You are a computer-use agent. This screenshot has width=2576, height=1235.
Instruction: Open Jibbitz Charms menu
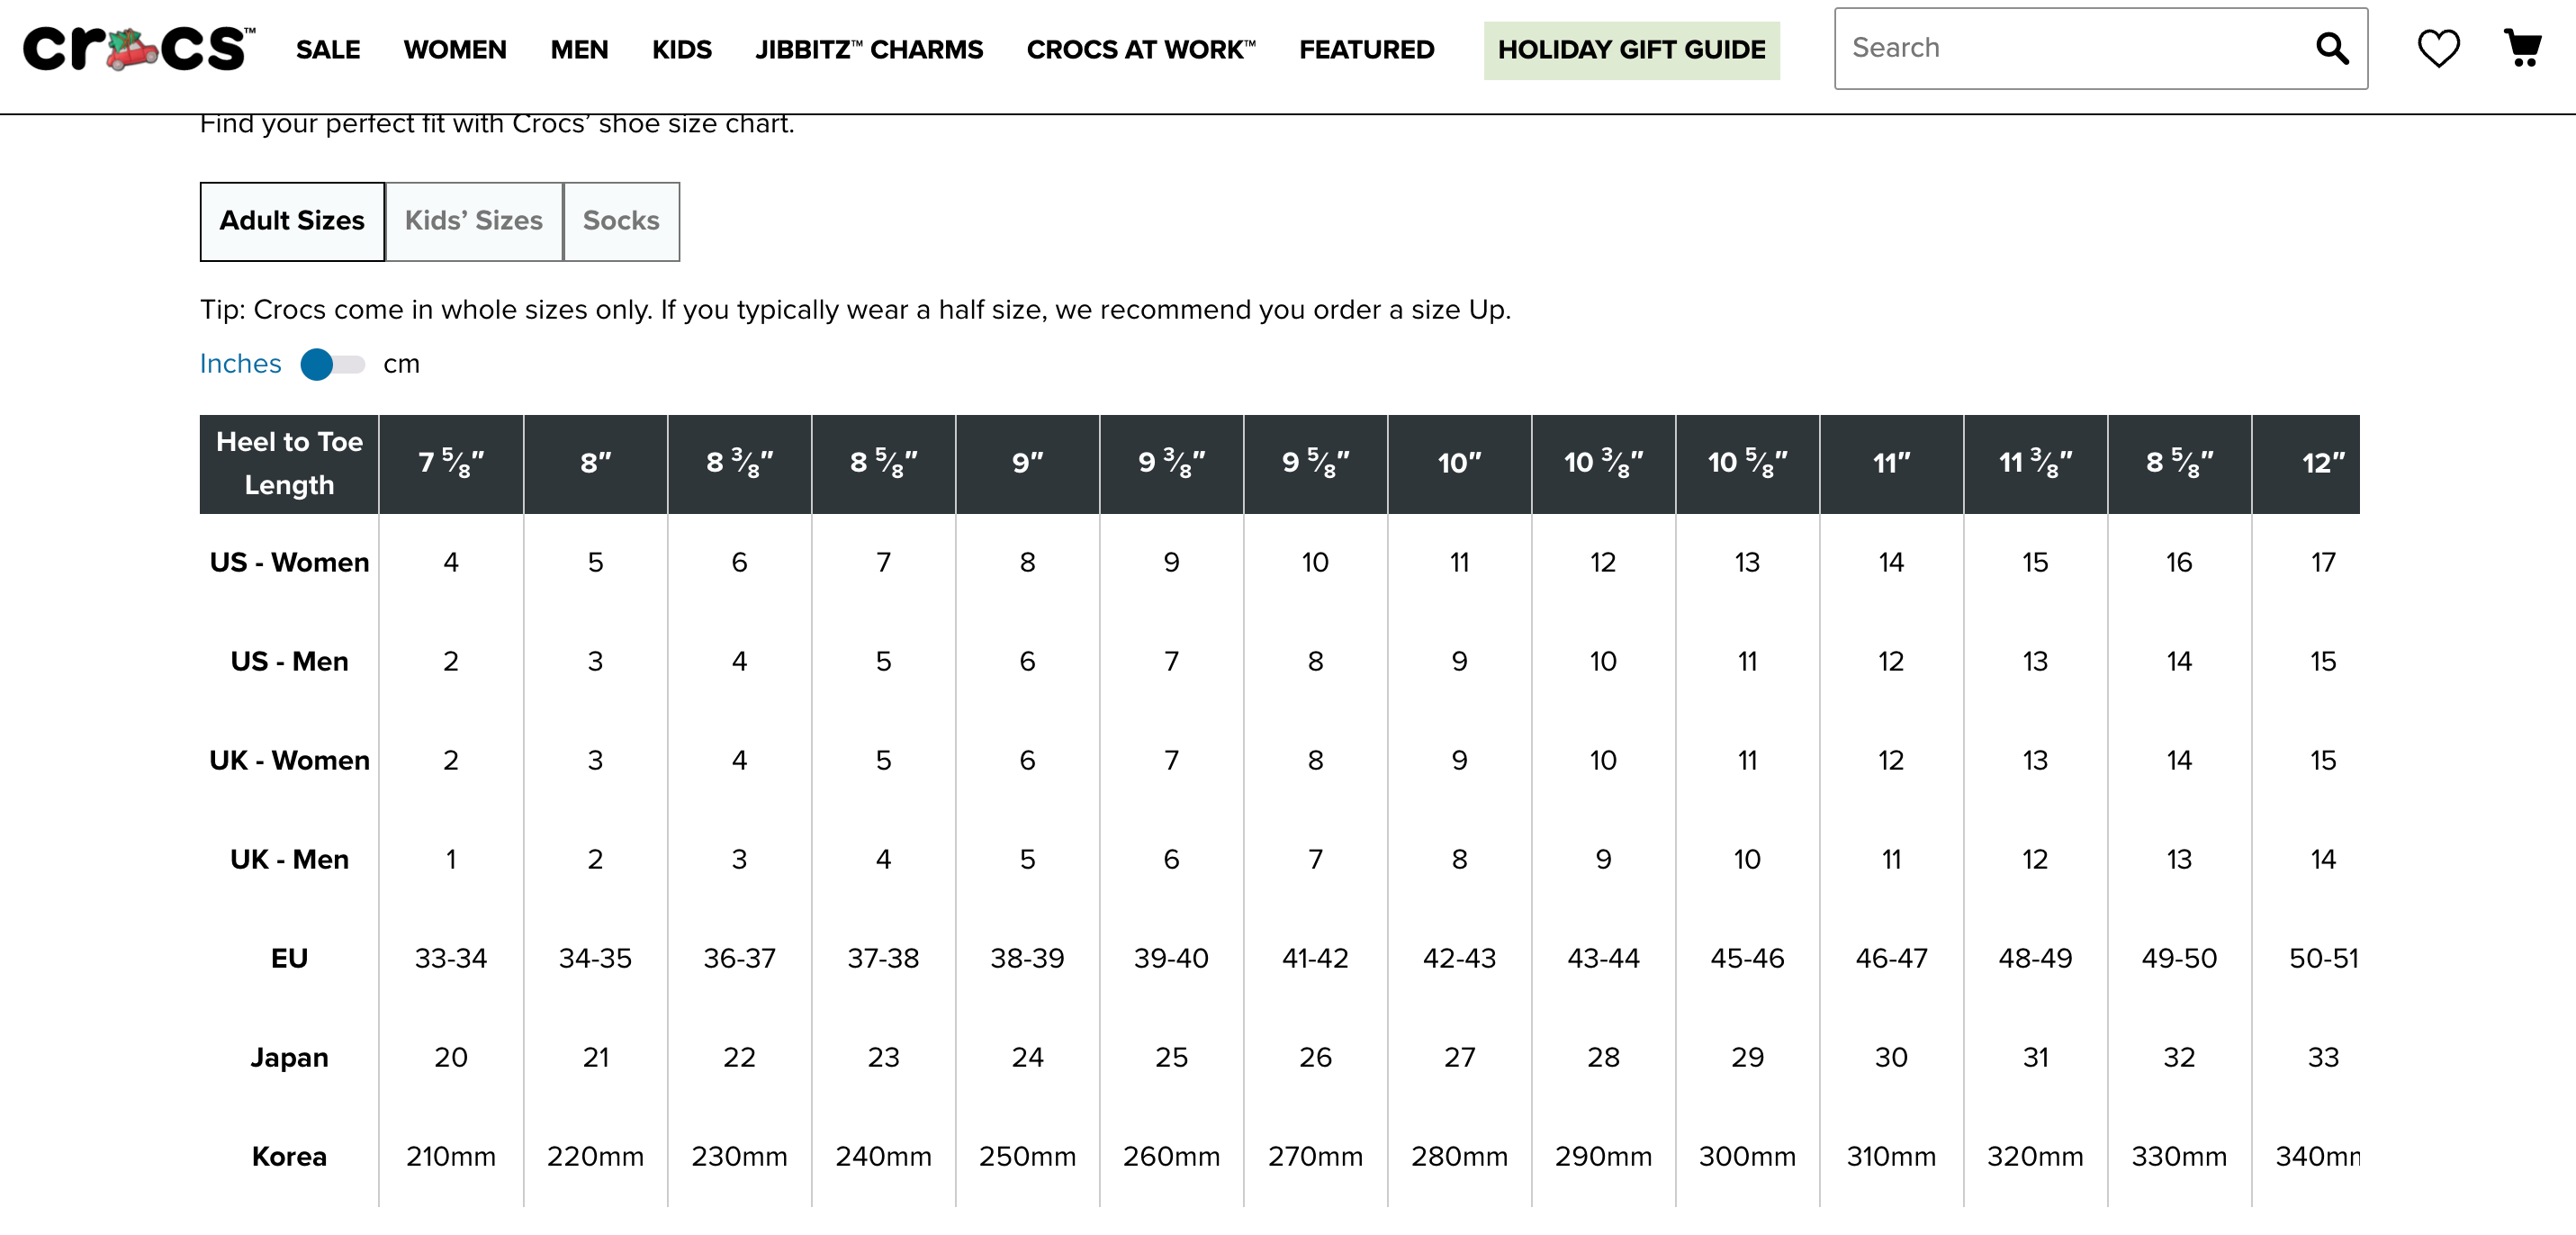point(868,50)
